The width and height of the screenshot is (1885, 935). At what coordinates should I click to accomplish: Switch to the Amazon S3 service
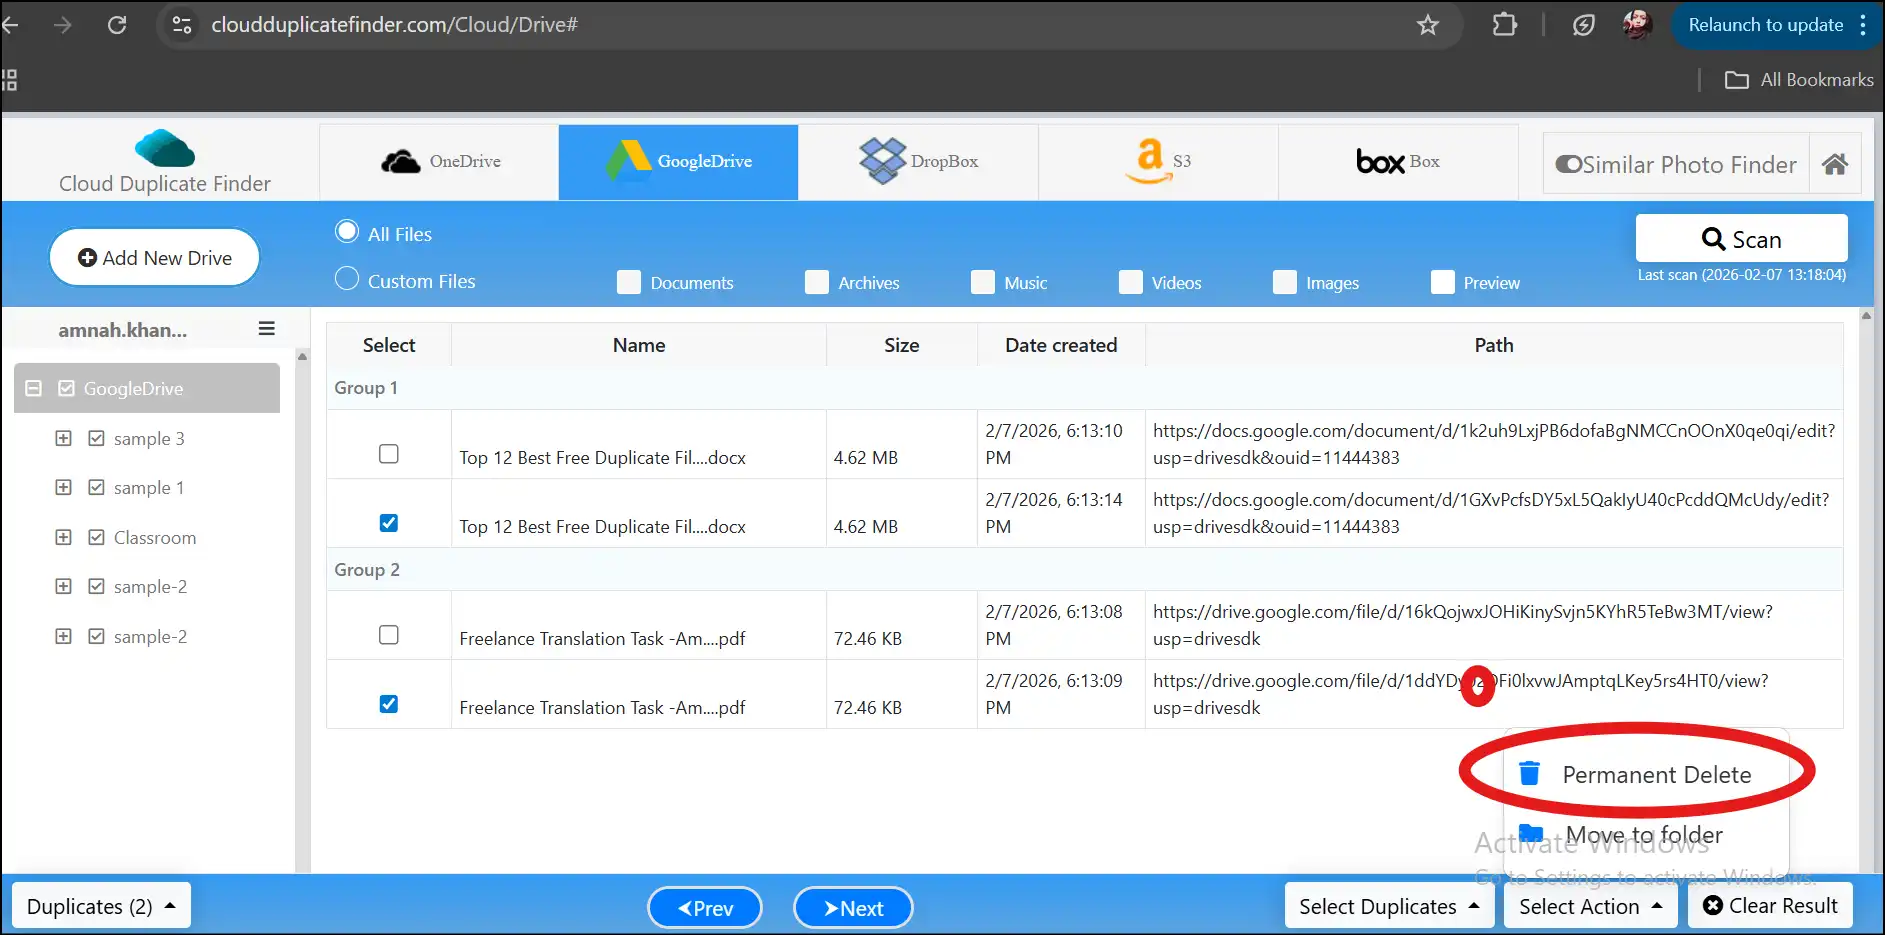(x=1157, y=161)
